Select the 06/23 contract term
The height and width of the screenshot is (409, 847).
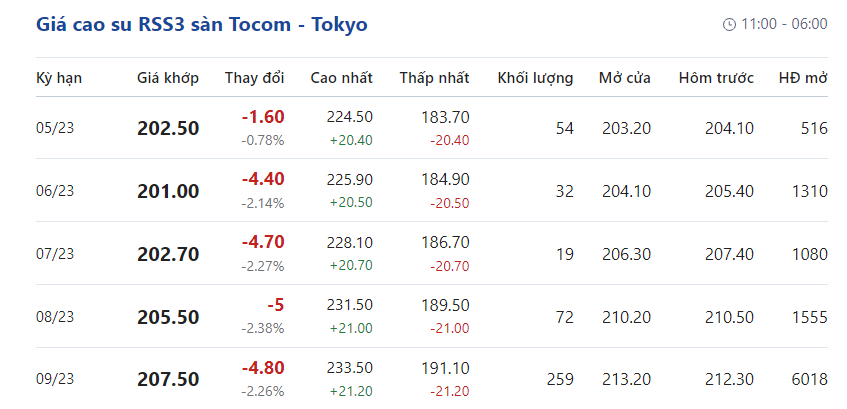55,191
